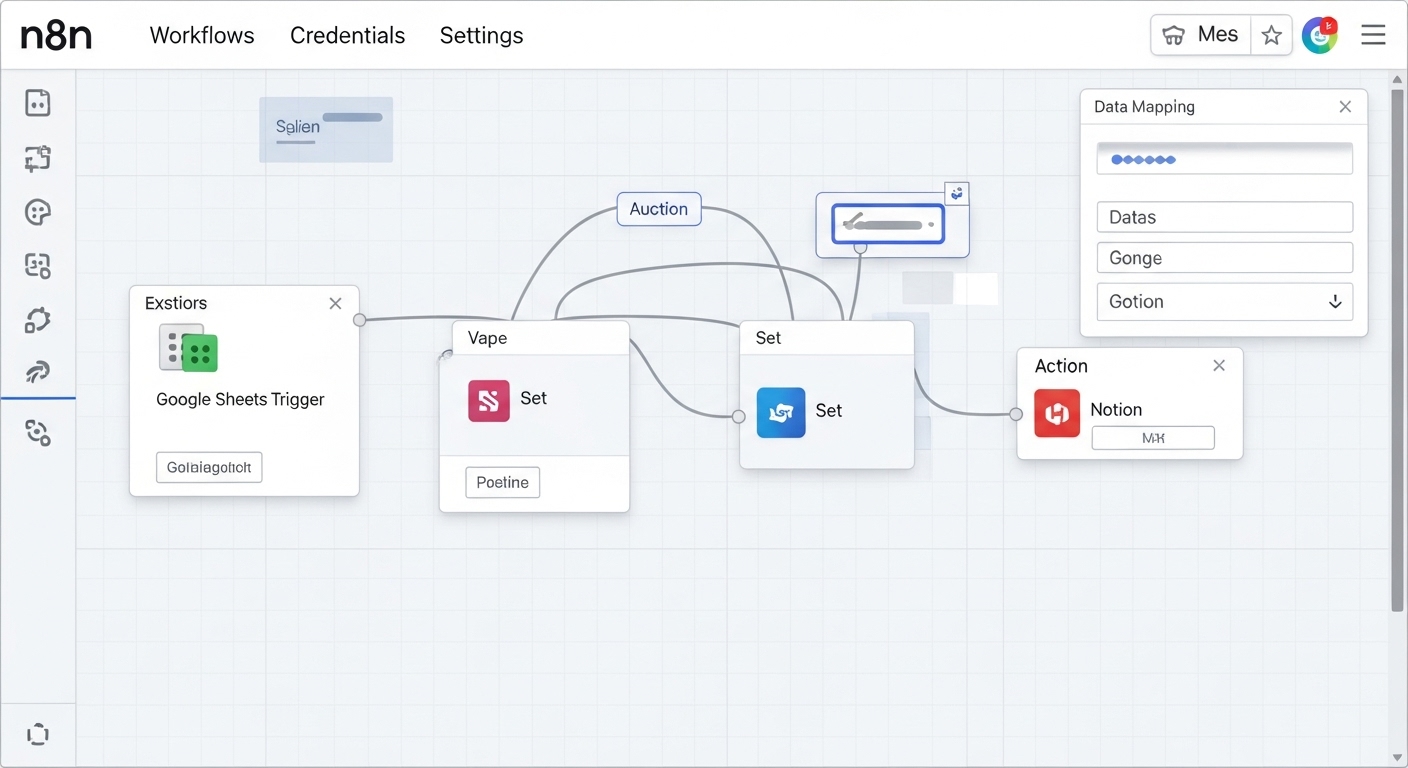This screenshot has width=1408, height=768.
Task: Open the hamburger menu icon
Action: tap(1373, 36)
